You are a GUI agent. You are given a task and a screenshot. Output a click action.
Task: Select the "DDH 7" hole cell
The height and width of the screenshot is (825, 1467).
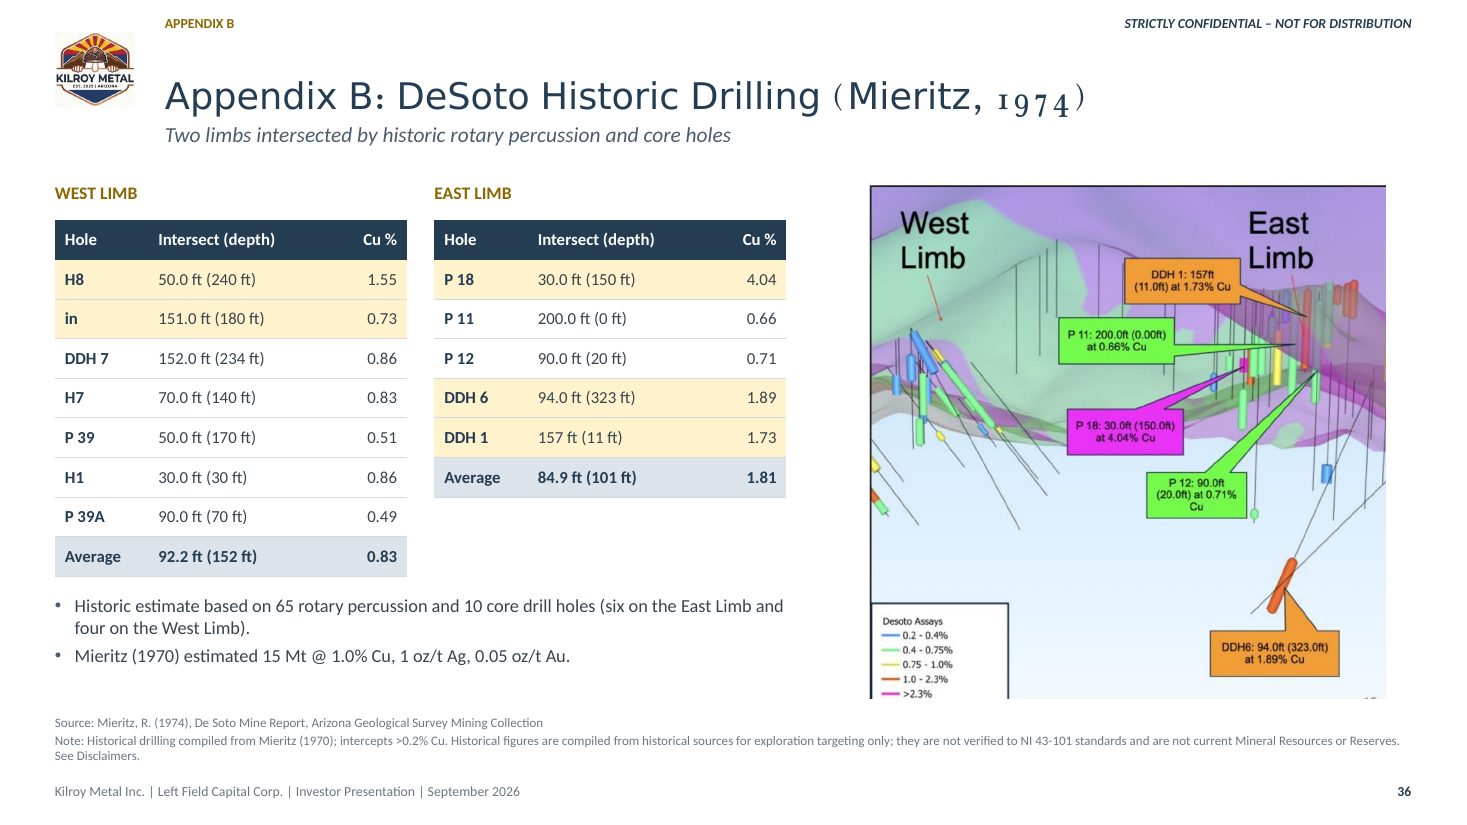[x=87, y=359]
